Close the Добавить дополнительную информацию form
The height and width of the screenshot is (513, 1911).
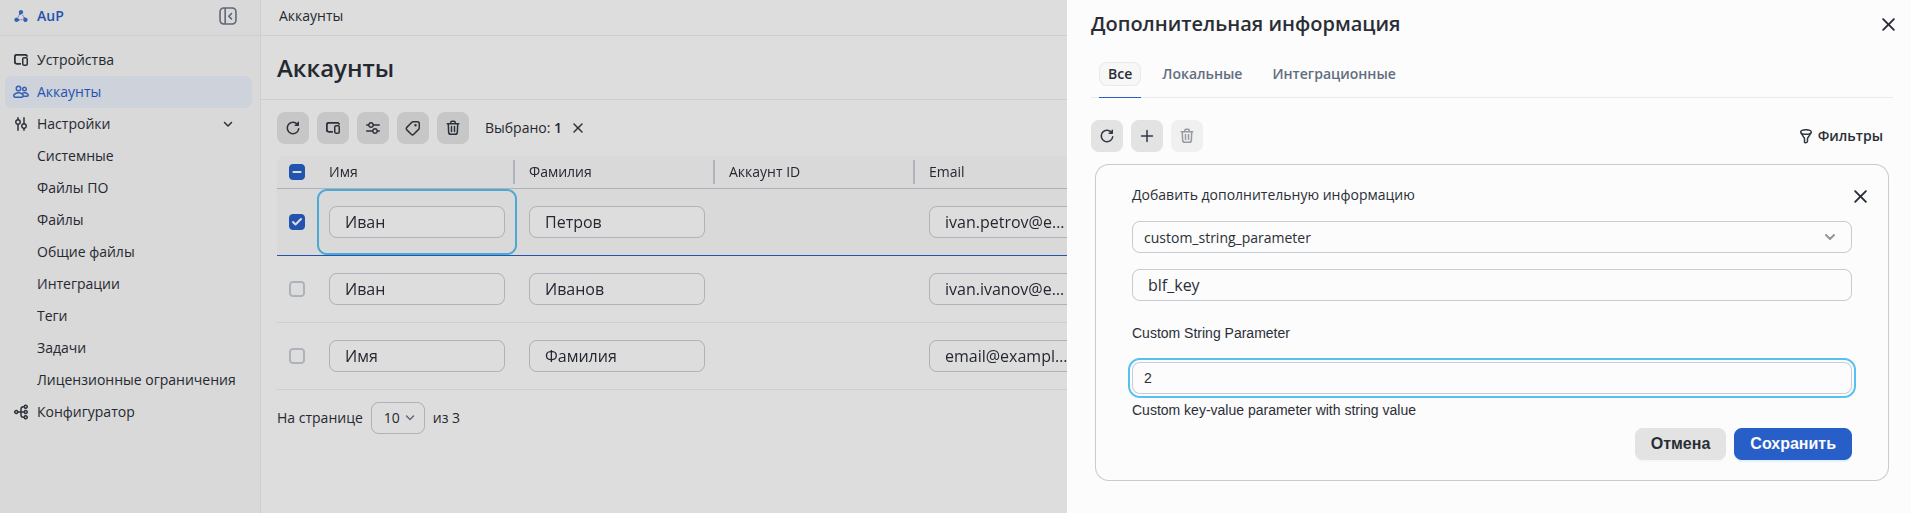[x=1860, y=196]
